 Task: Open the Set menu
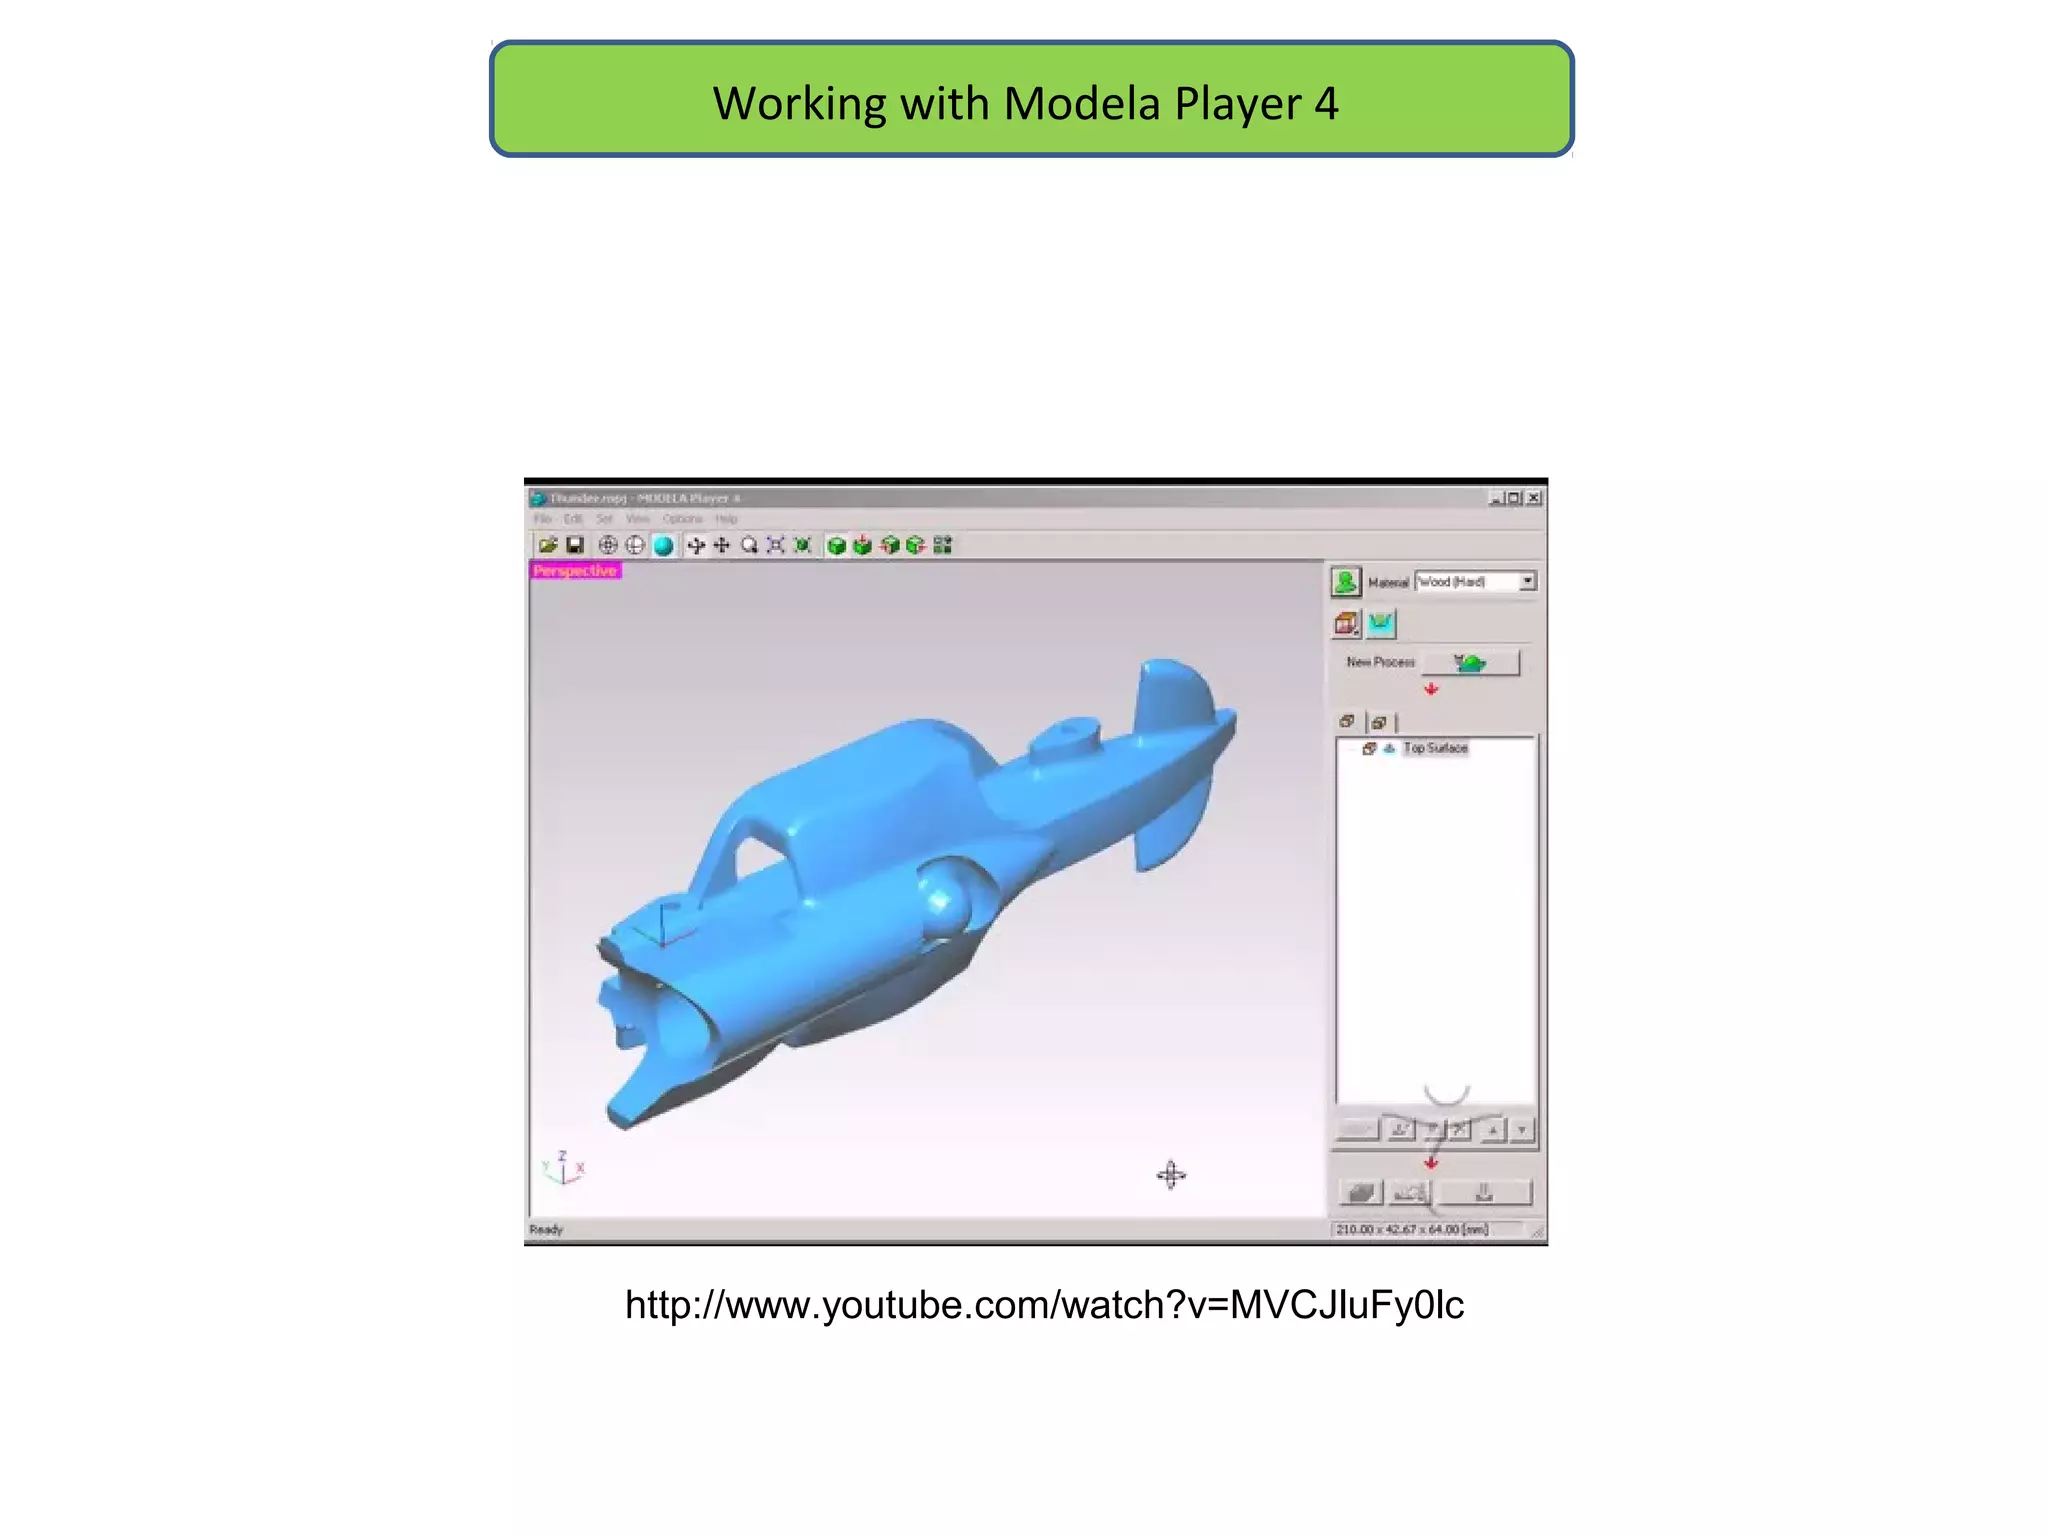[x=605, y=519]
